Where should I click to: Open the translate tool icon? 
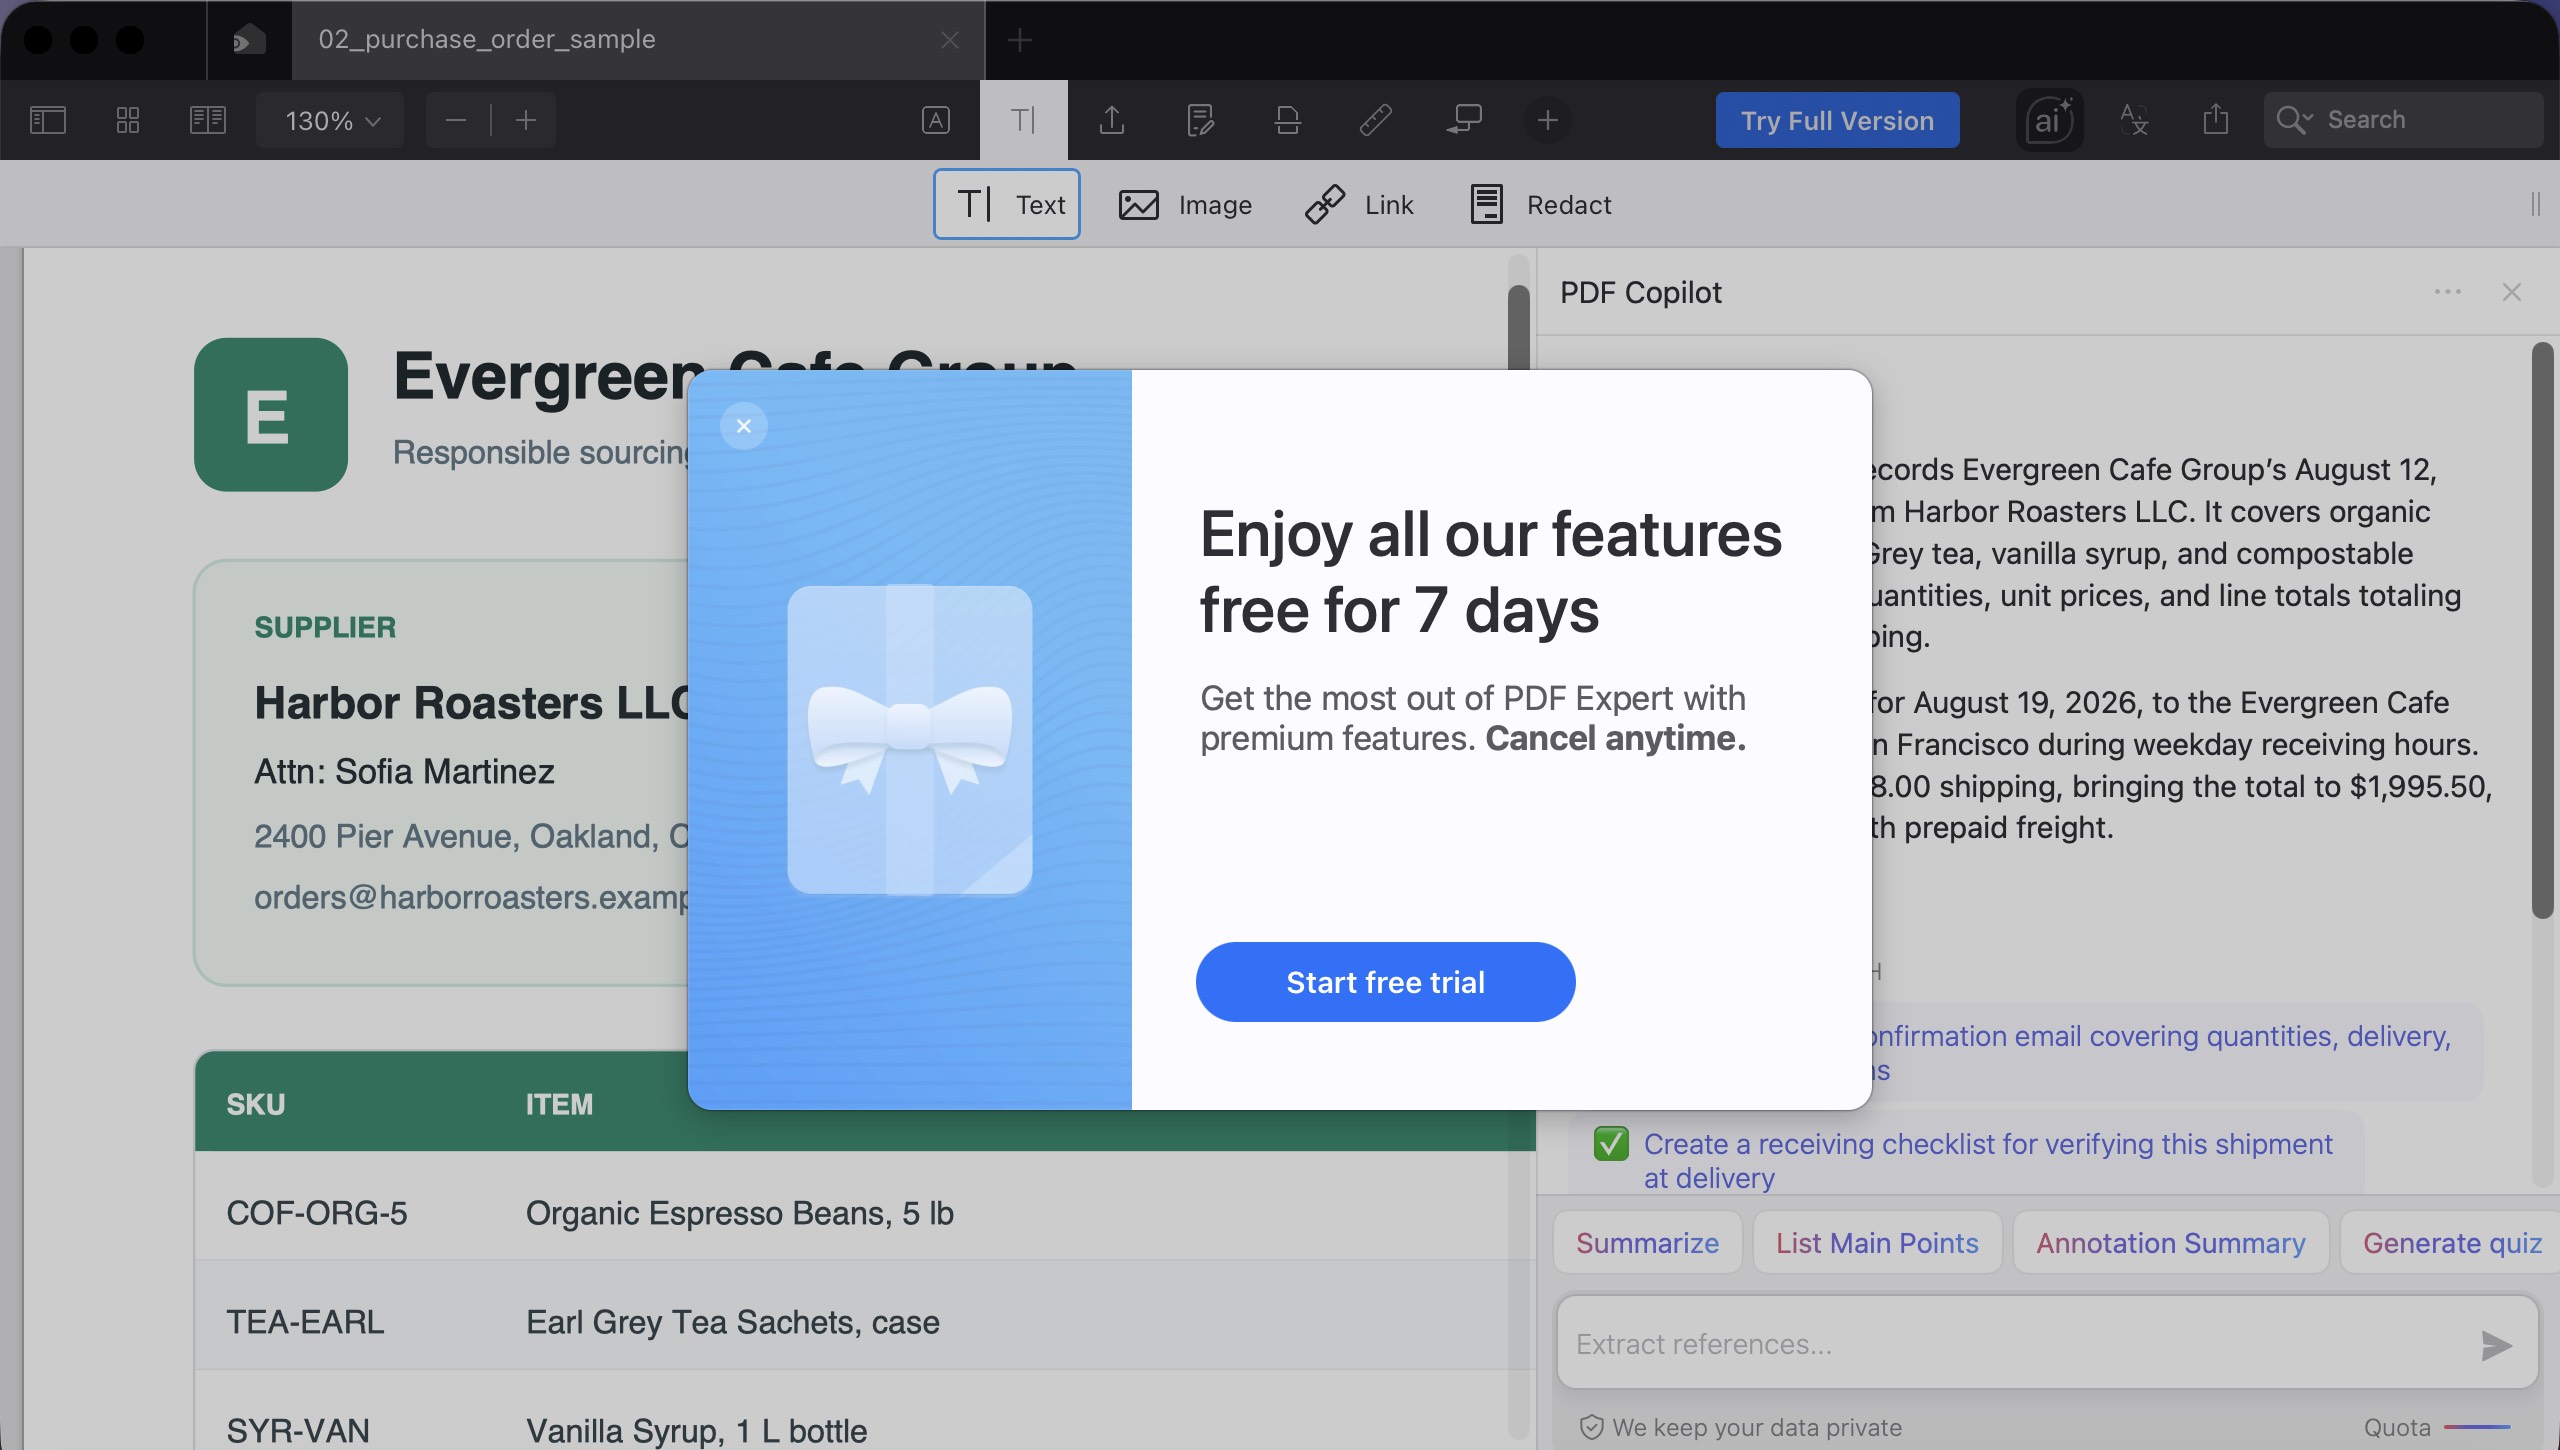click(x=2133, y=121)
